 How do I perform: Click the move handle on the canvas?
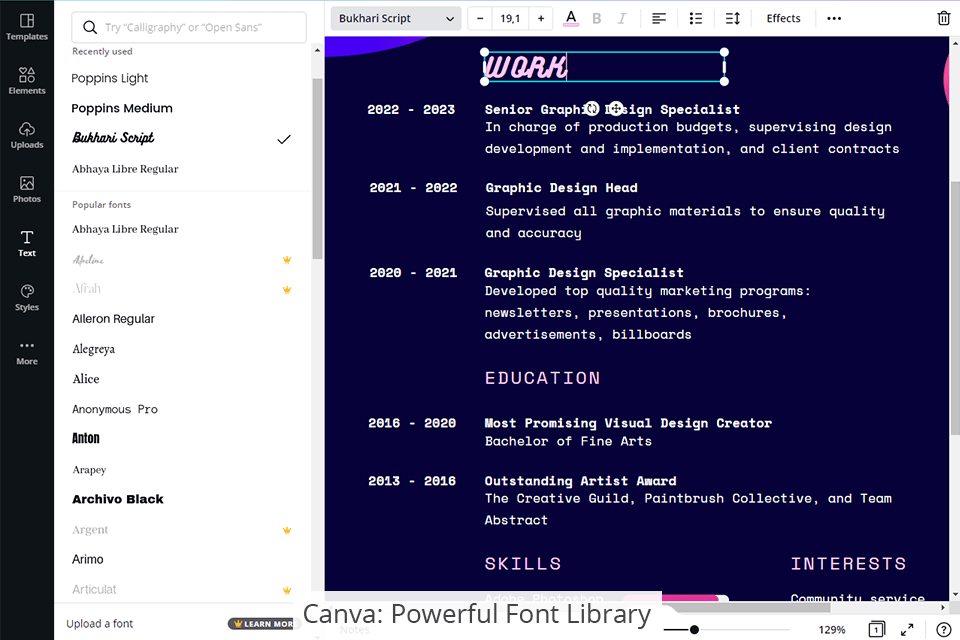tap(616, 108)
